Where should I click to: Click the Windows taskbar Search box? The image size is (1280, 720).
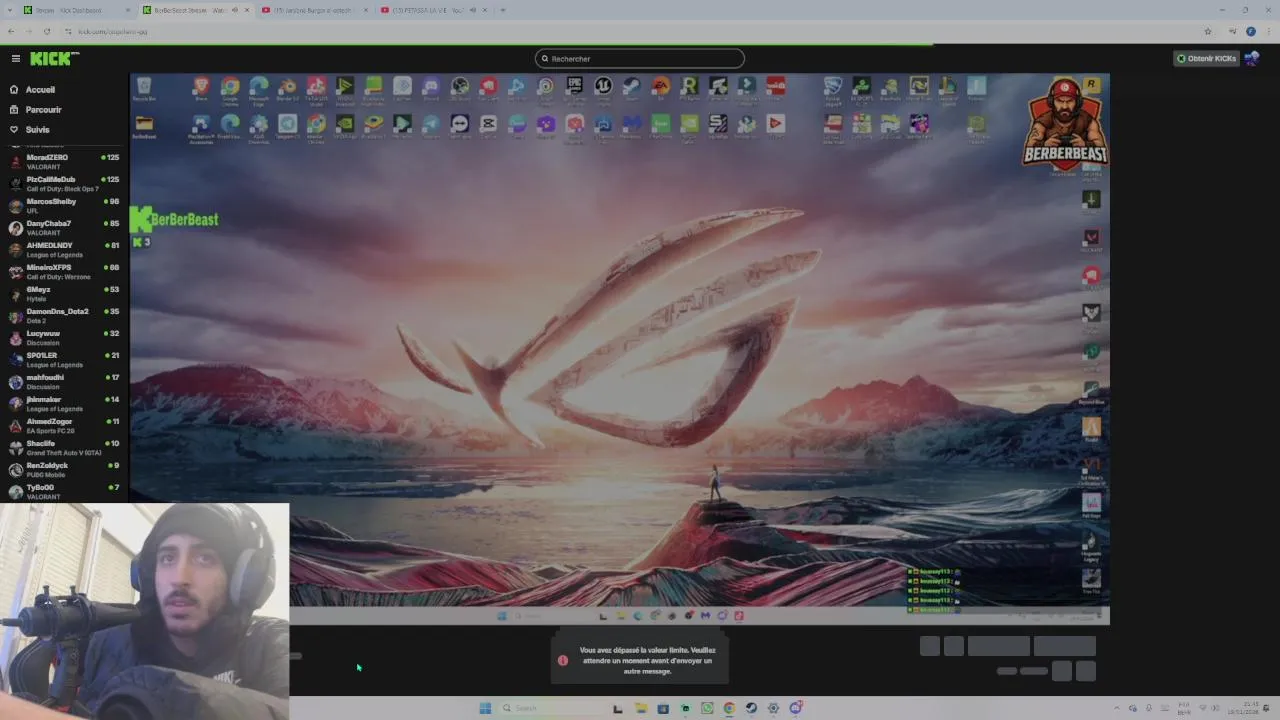tap(550, 708)
